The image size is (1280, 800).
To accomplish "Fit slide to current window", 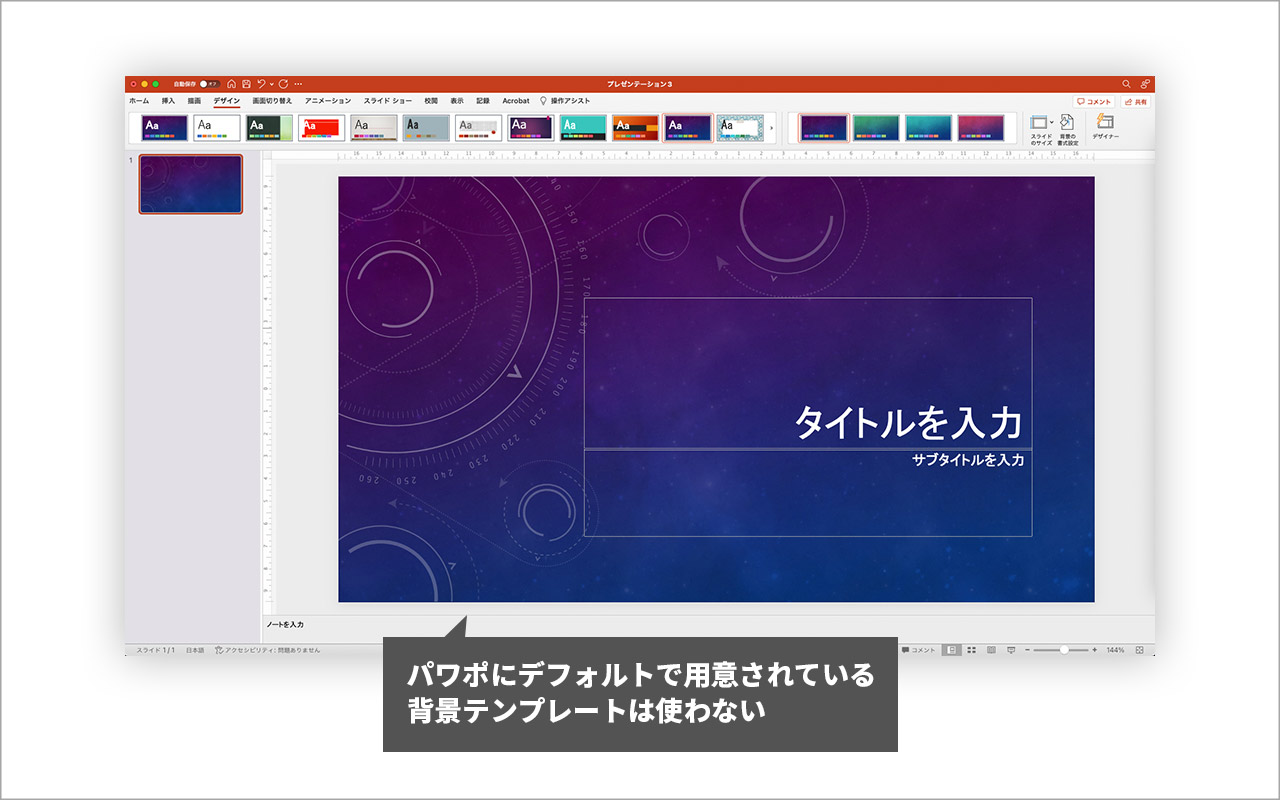I will click(1139, 650).
